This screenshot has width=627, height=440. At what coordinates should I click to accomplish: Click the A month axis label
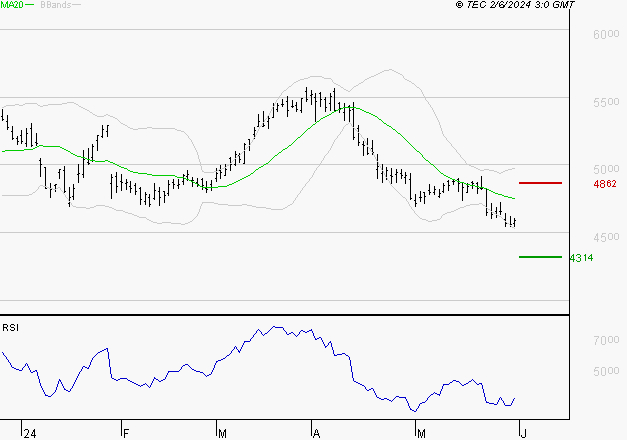pyautogui.click(x=317, y=434)
